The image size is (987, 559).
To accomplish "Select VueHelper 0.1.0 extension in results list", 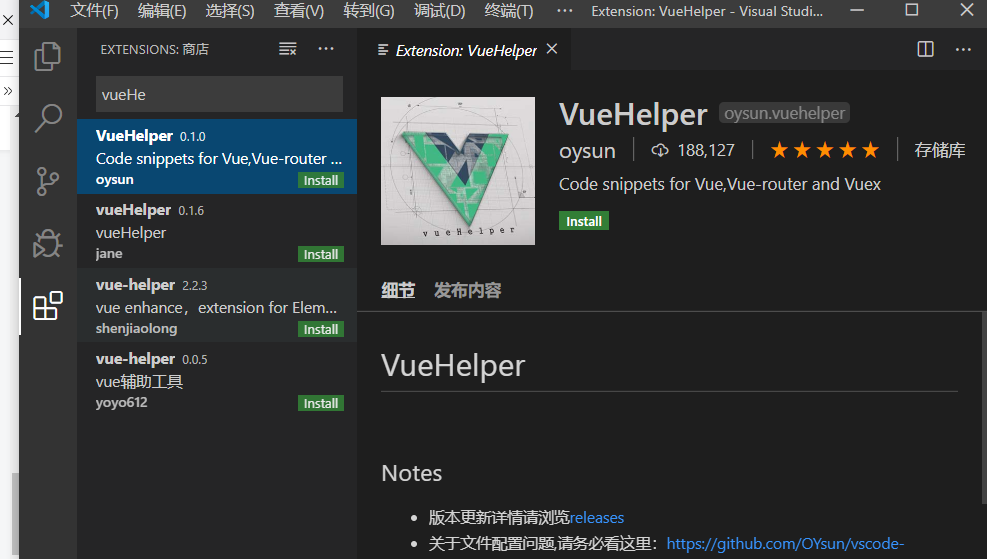I will pyautogui.click(x=217, y=157).
